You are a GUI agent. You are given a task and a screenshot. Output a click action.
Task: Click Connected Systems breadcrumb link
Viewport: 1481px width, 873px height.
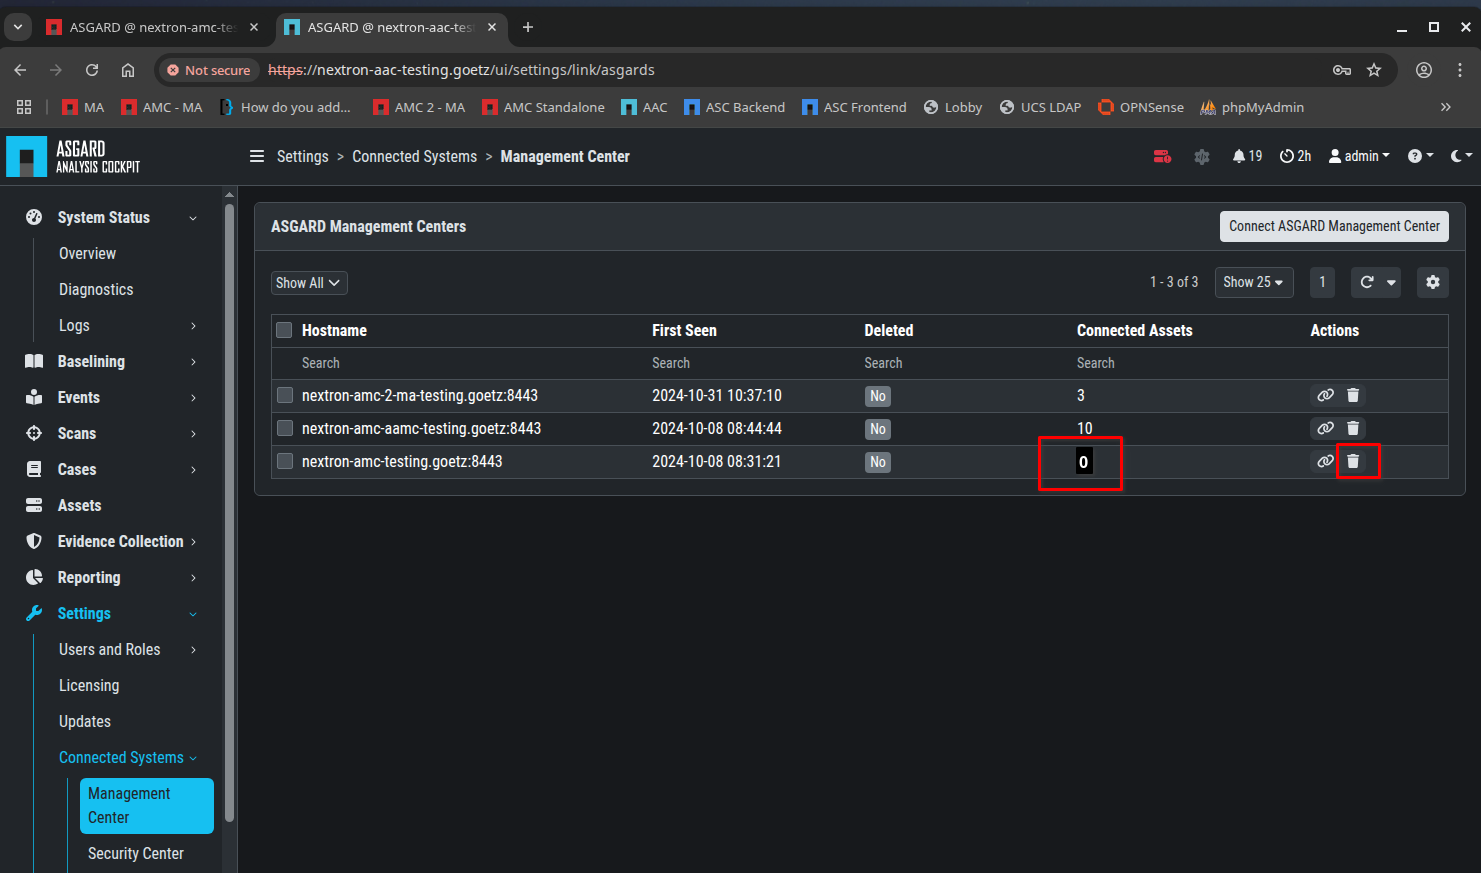(x=414, y=156)
